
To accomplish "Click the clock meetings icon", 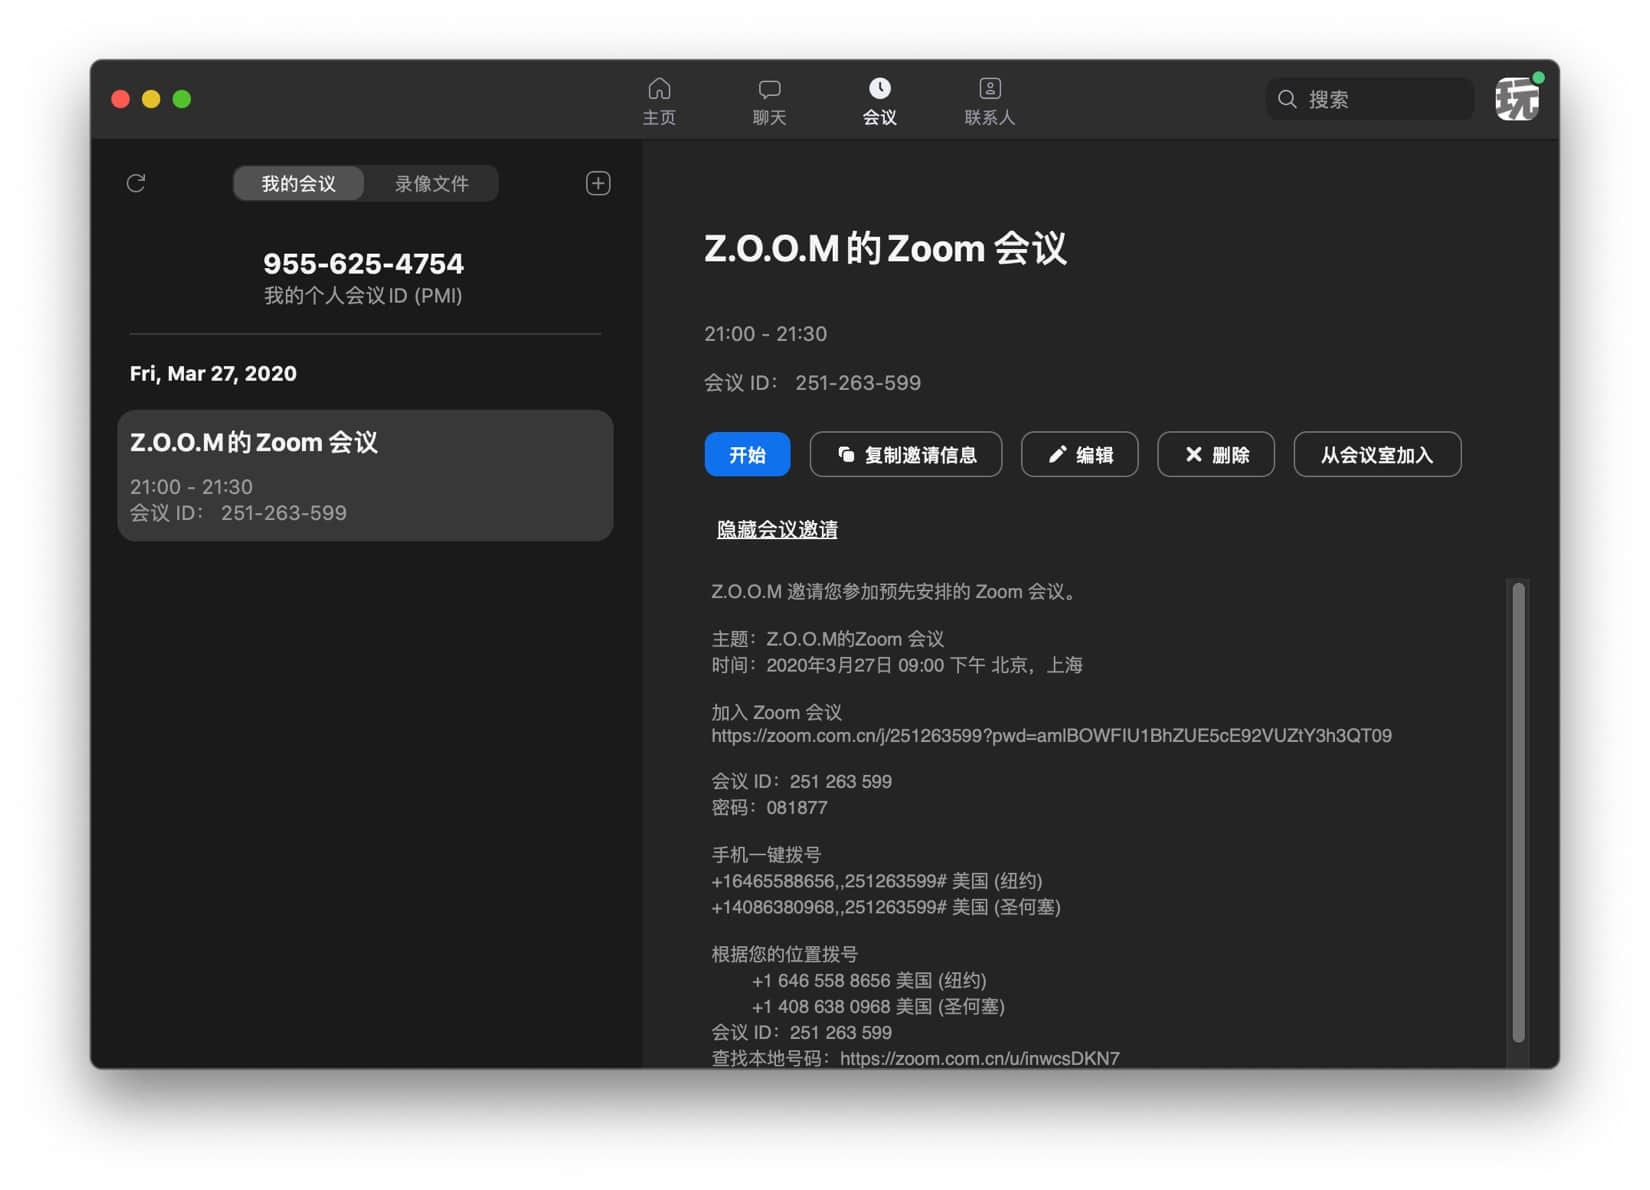I will tap(879, 88).
